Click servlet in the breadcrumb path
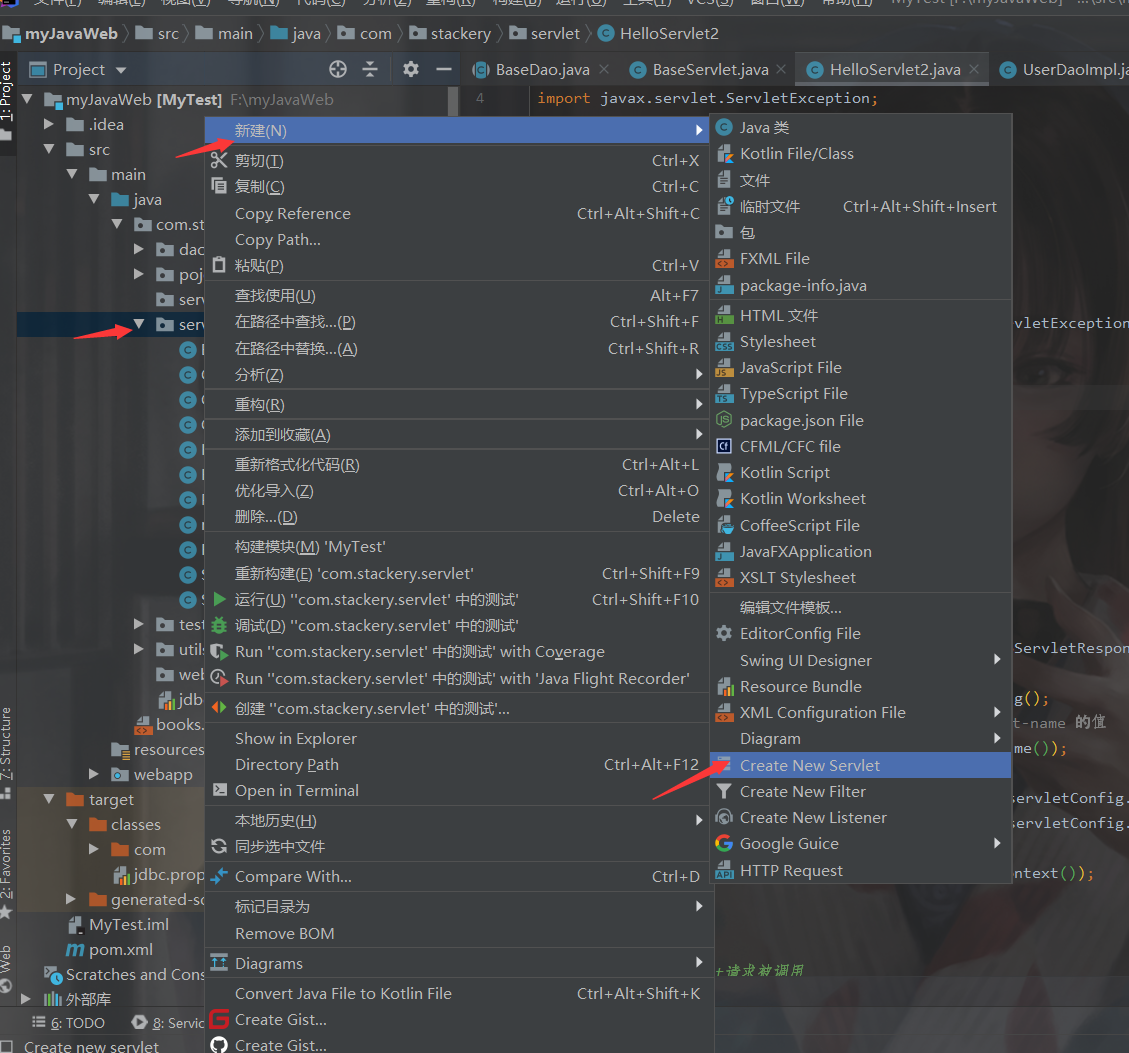Image resolution: width=1129 pixels, height=1053 pixels. (545, 34)
